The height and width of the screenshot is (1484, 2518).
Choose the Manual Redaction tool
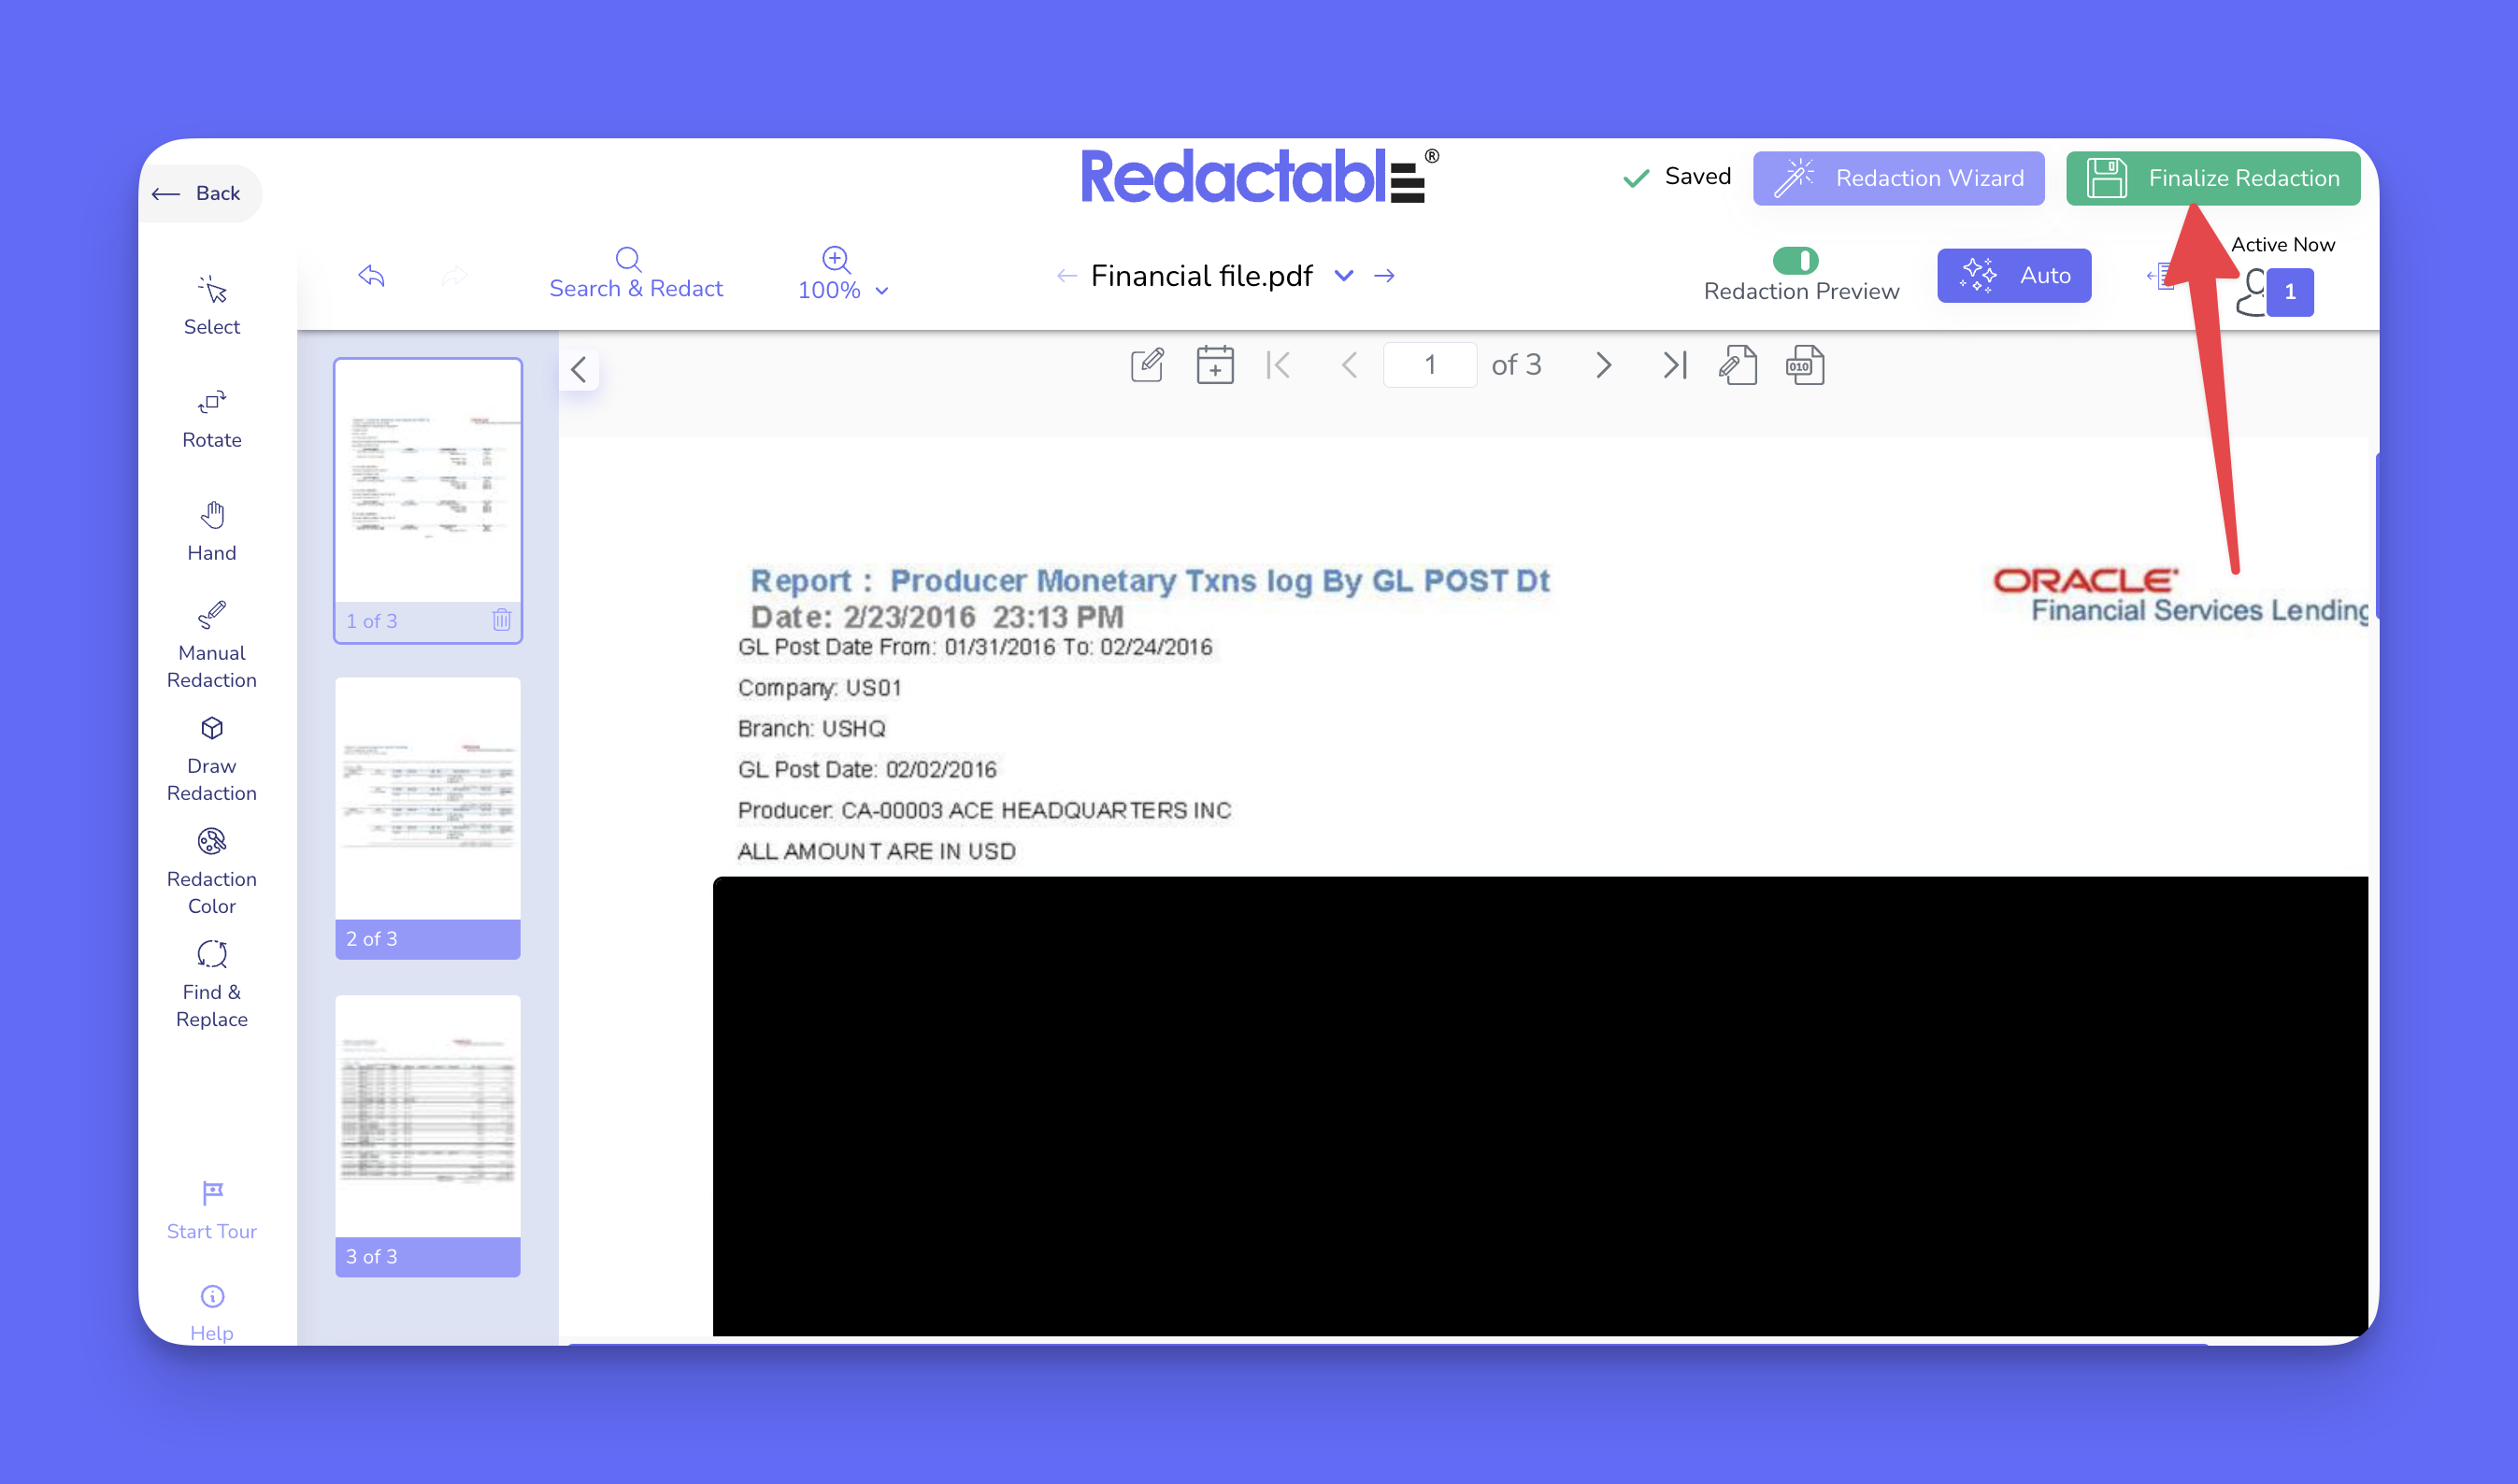click(211, 644)
